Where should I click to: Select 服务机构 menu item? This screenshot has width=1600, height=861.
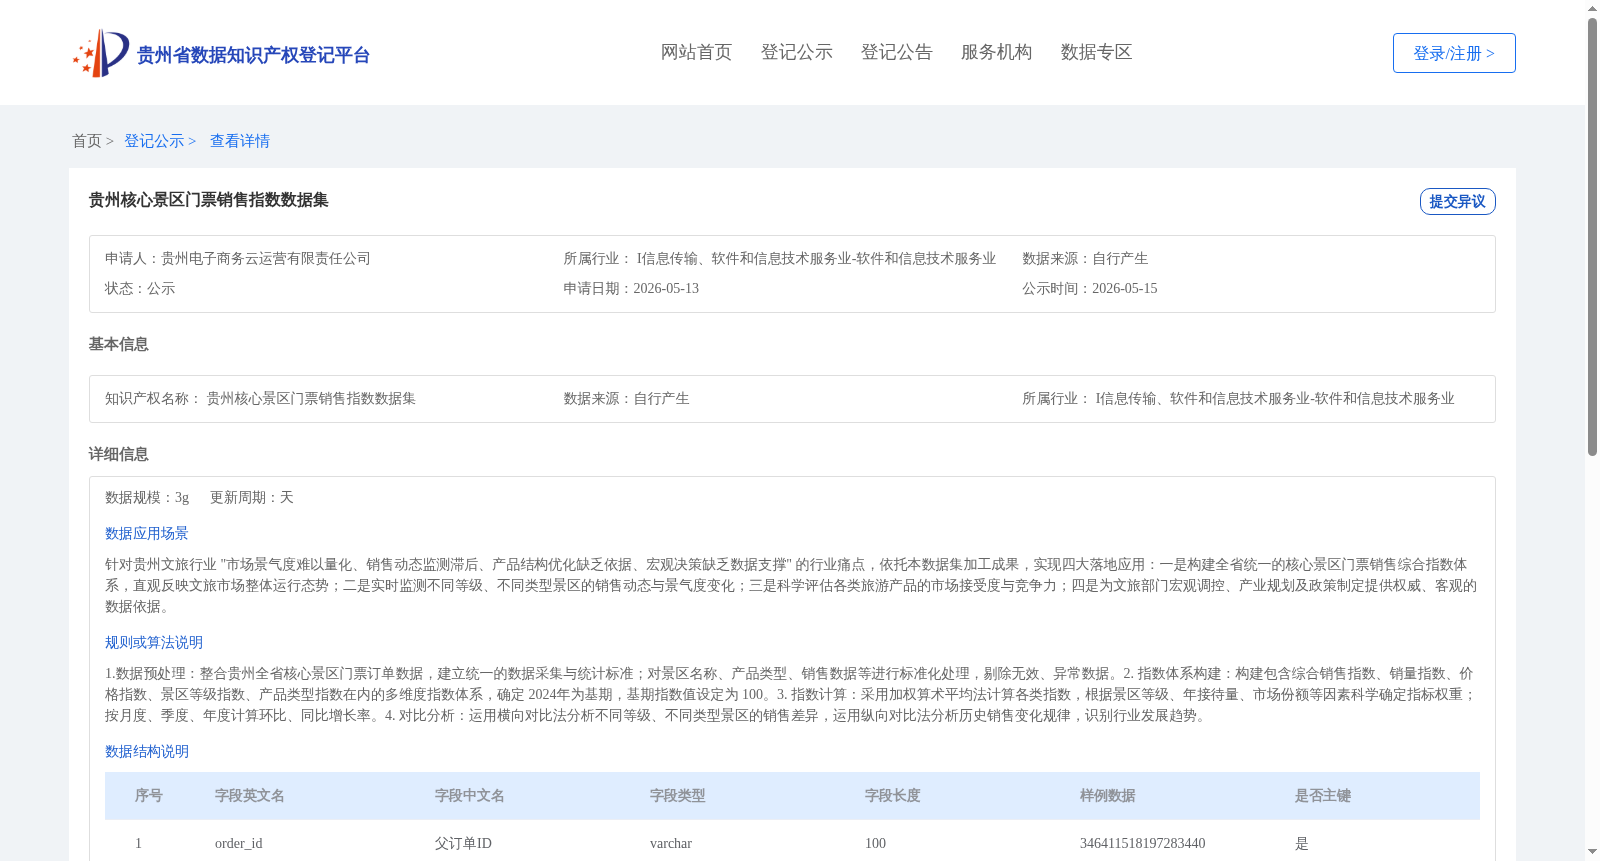[996, 52]
